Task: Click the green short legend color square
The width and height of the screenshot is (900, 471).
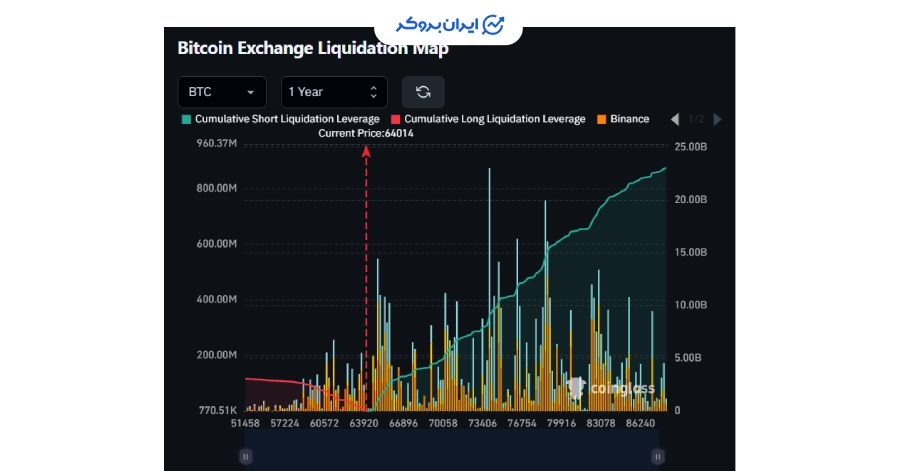Action: pos(186,119)
